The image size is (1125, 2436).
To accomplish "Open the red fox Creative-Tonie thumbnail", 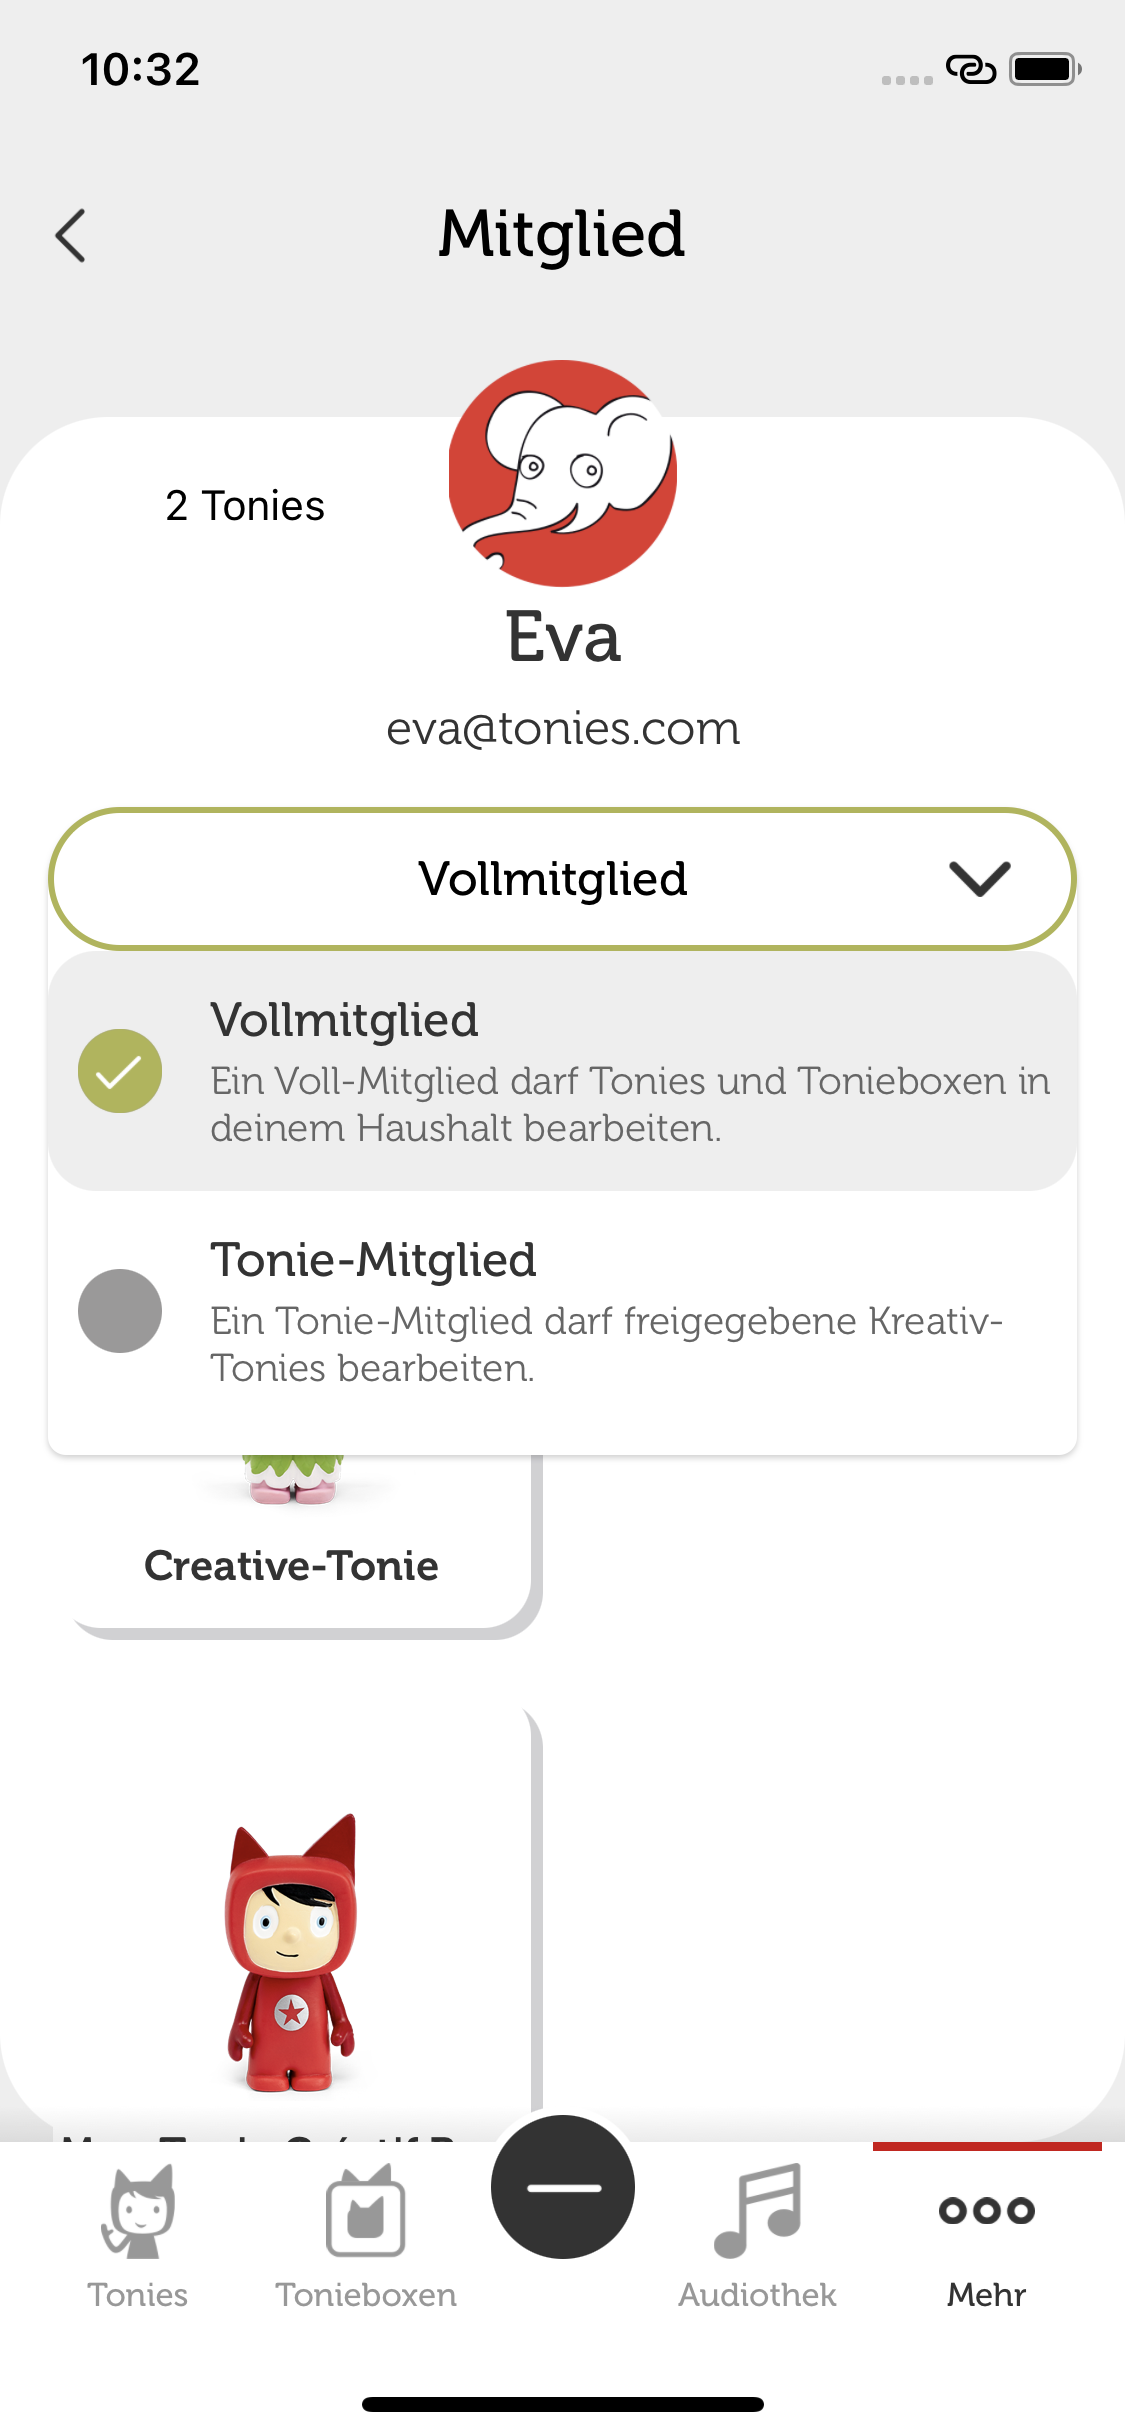I will pyautogui.click(x=292, y=1952).
